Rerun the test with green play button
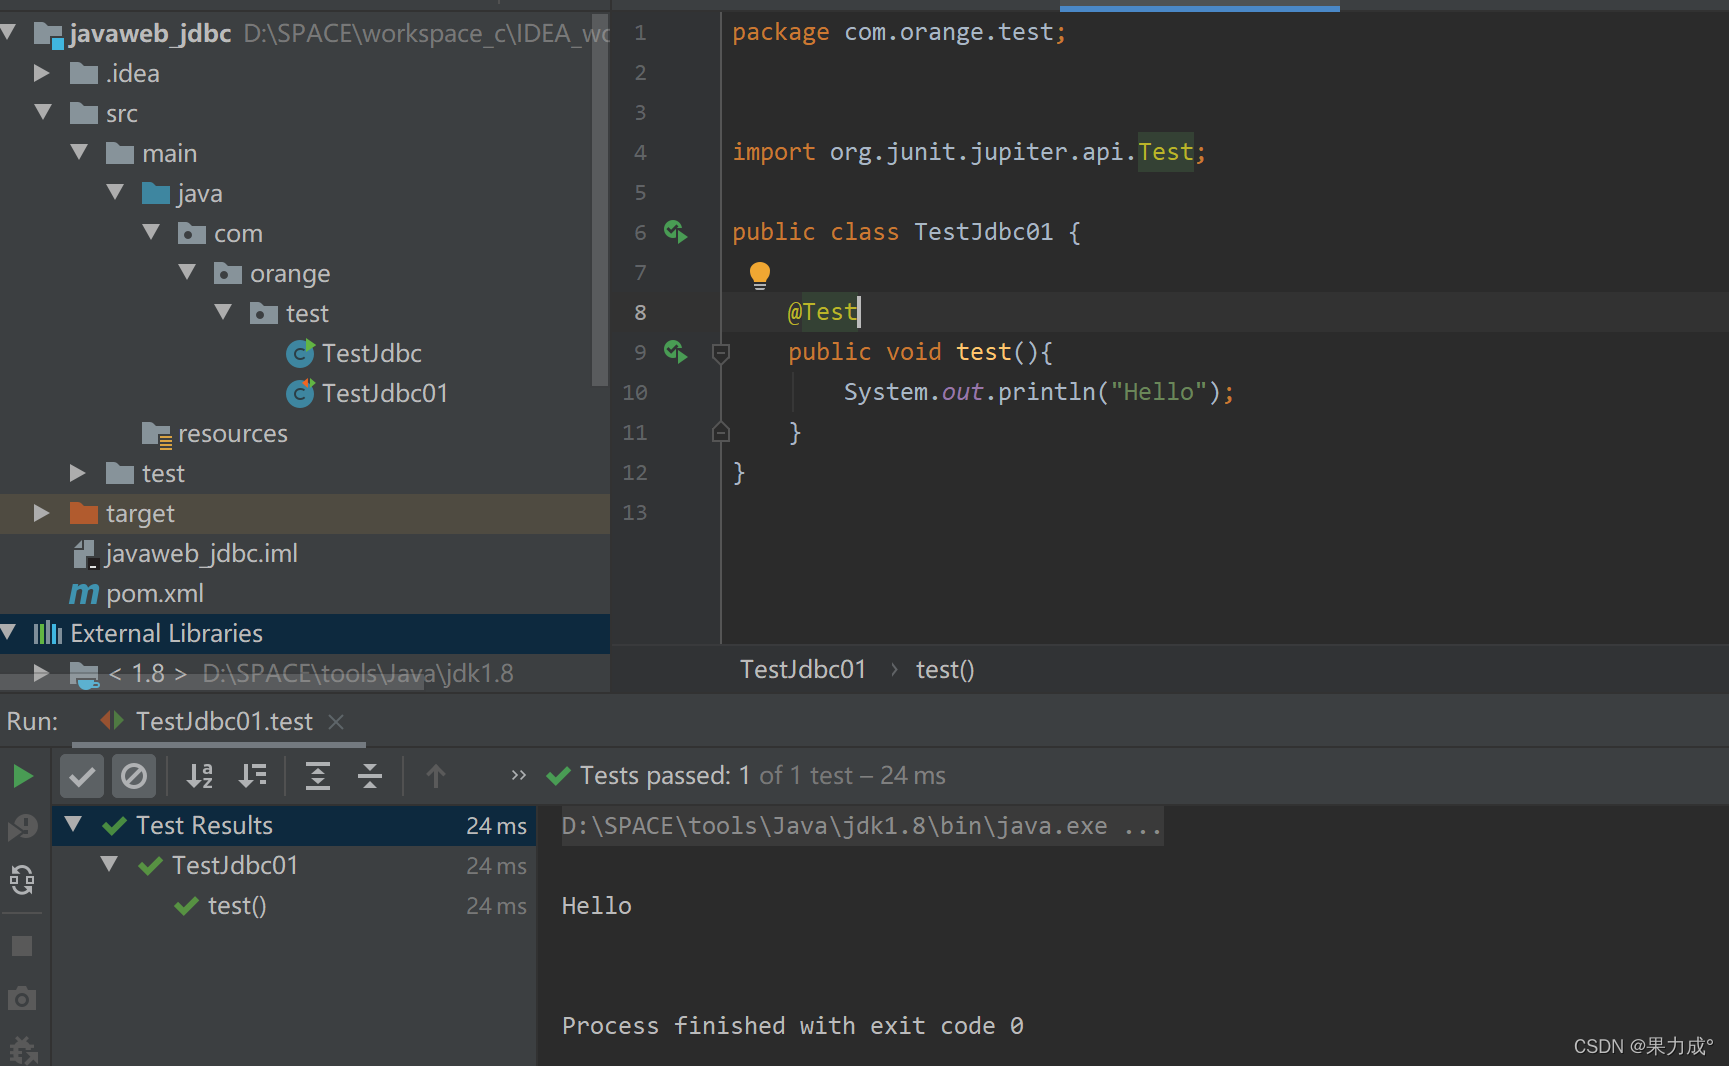This screenshot has width=1729, height=1066. coord(22,776)
